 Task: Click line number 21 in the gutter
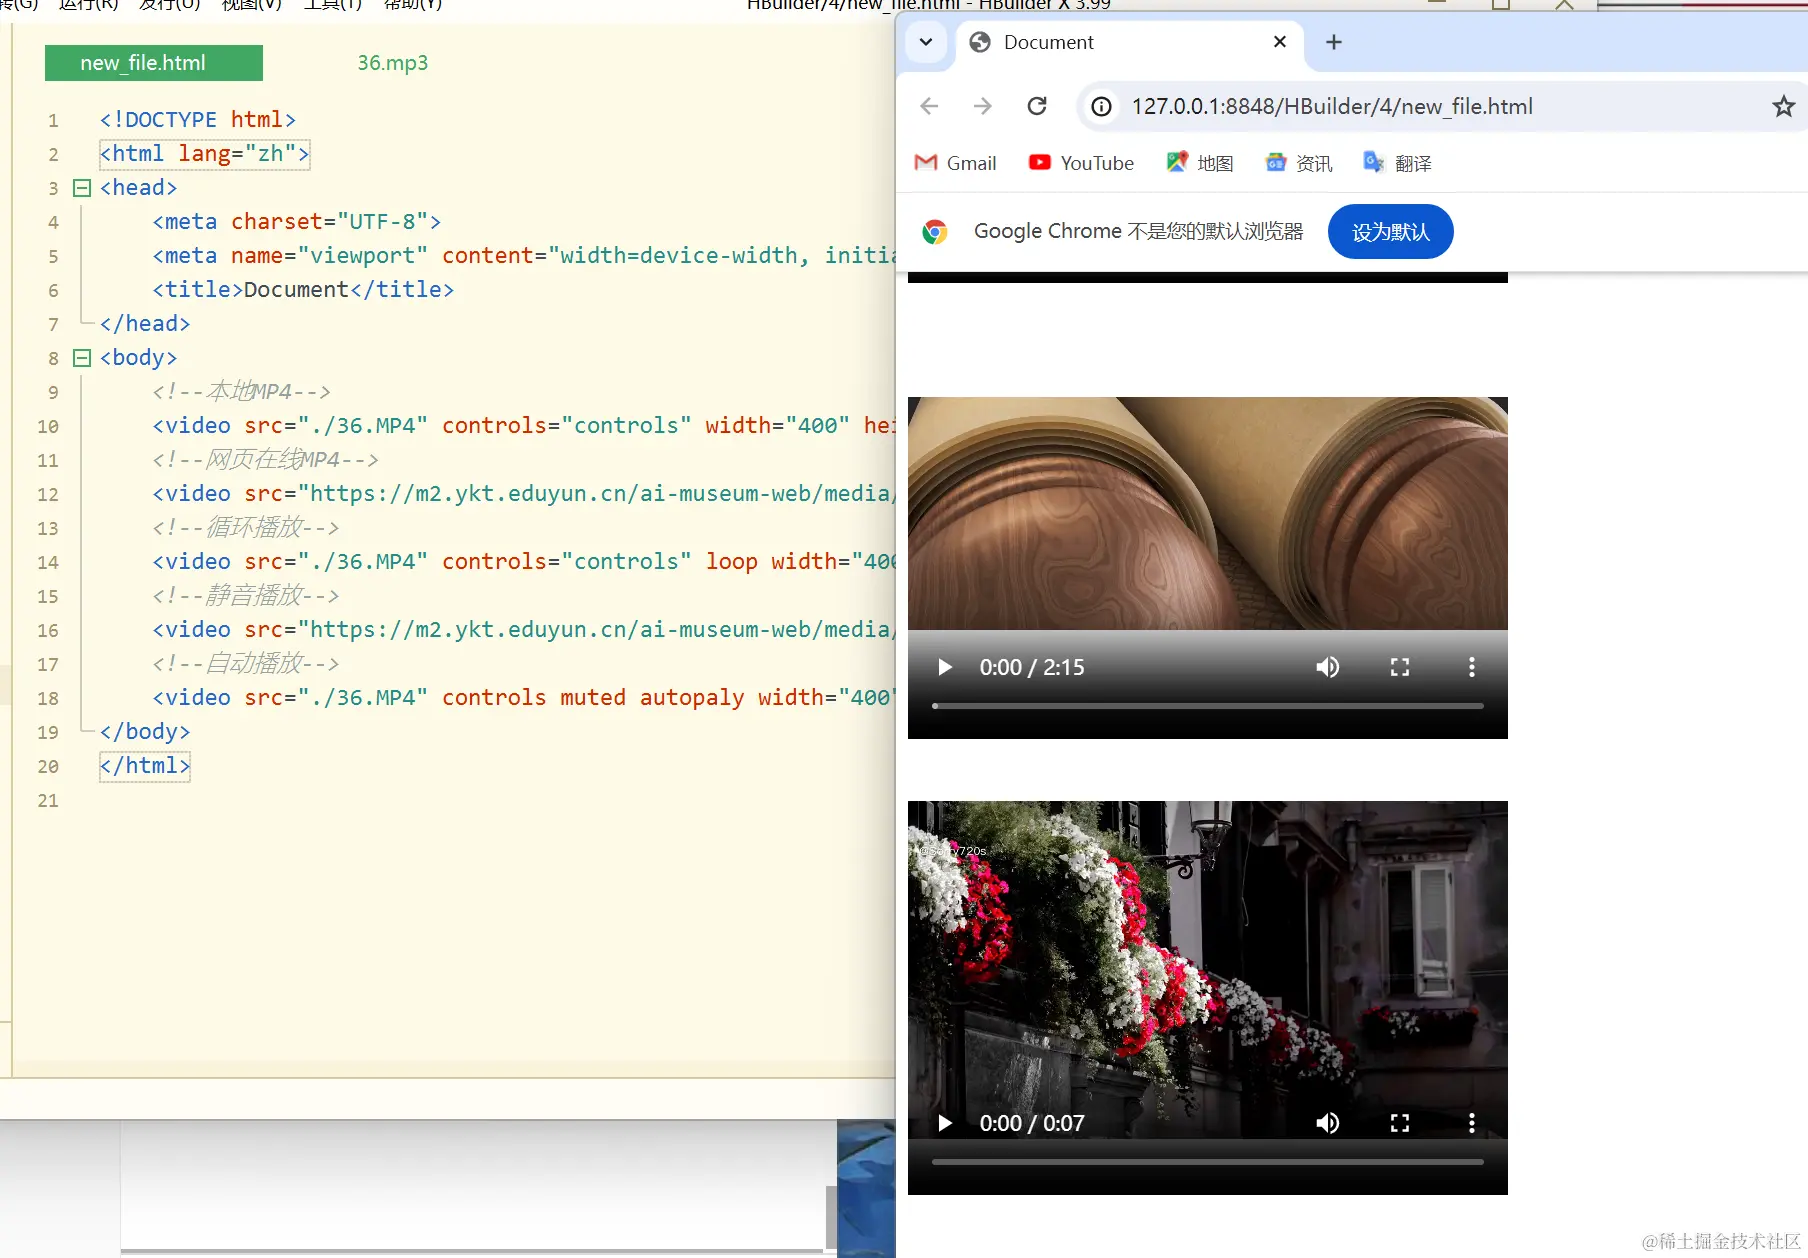(48, 800)
